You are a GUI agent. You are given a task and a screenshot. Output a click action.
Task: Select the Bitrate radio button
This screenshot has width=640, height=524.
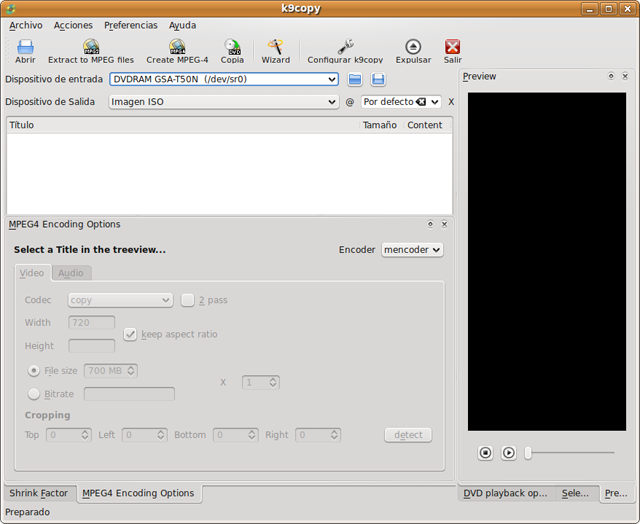coord(34,394)
